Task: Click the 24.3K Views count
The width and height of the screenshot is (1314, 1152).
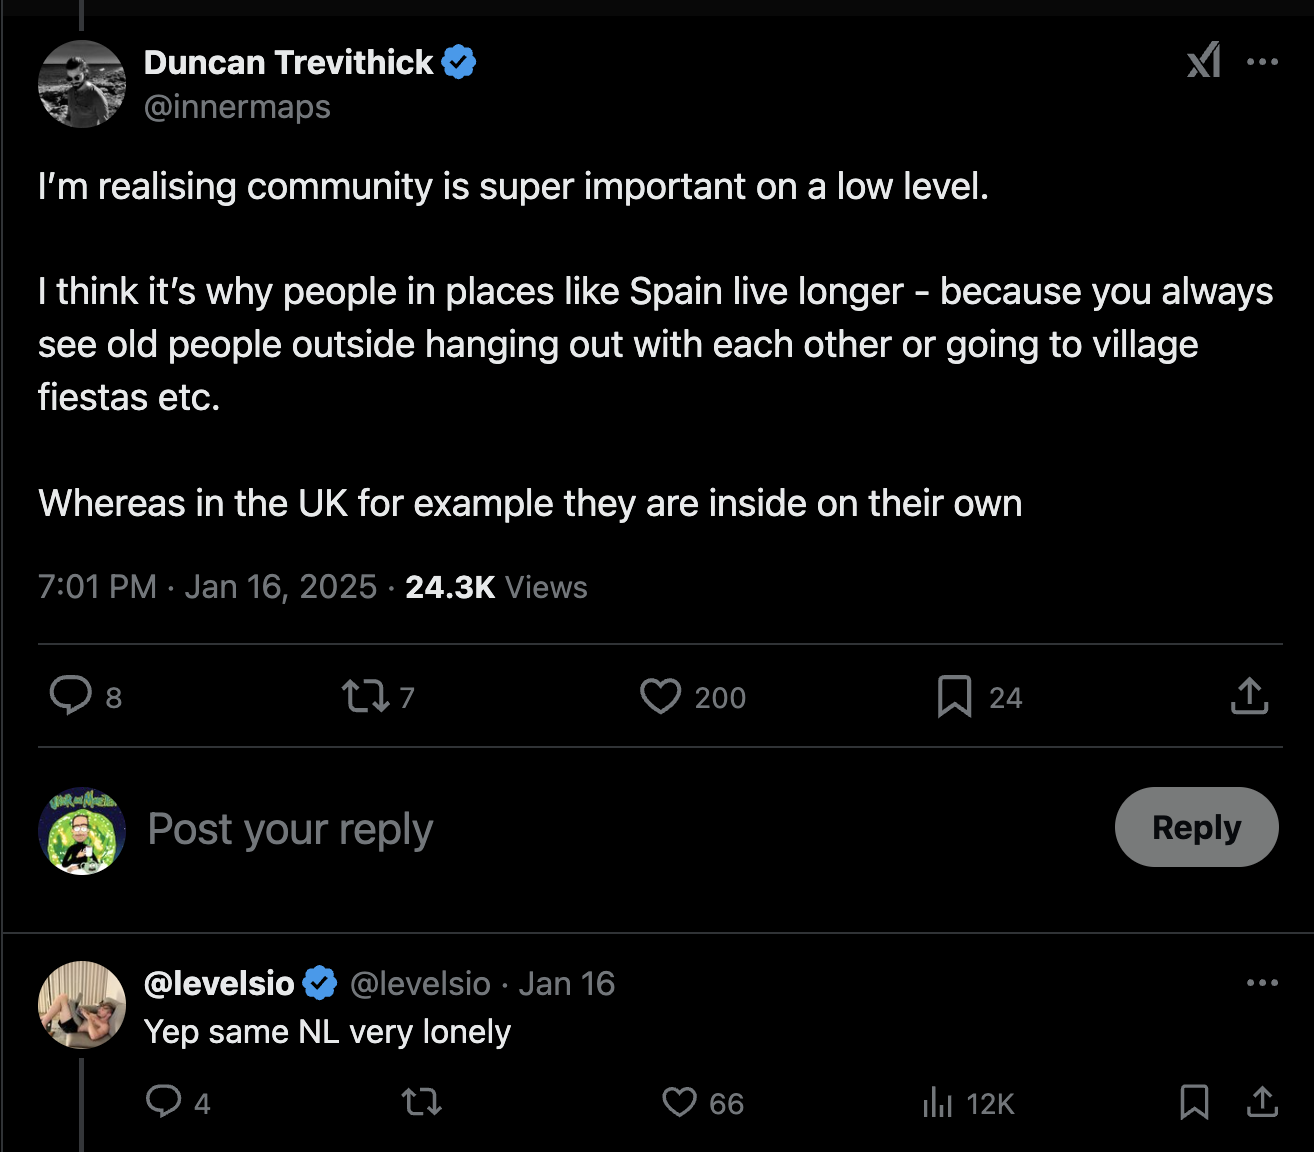Action: (x=496, y=587)
